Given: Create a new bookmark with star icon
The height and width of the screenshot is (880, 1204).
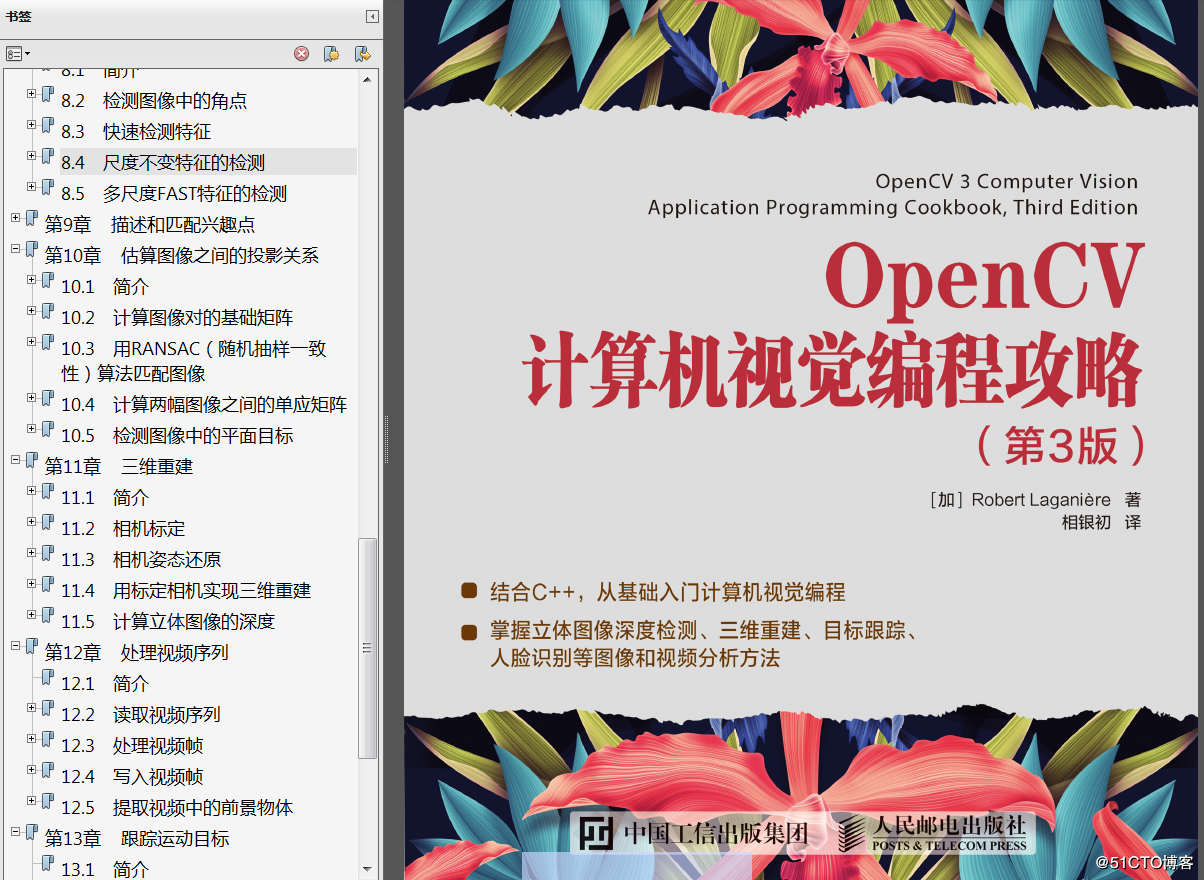Looking at the screenshot, I should 331,54.
